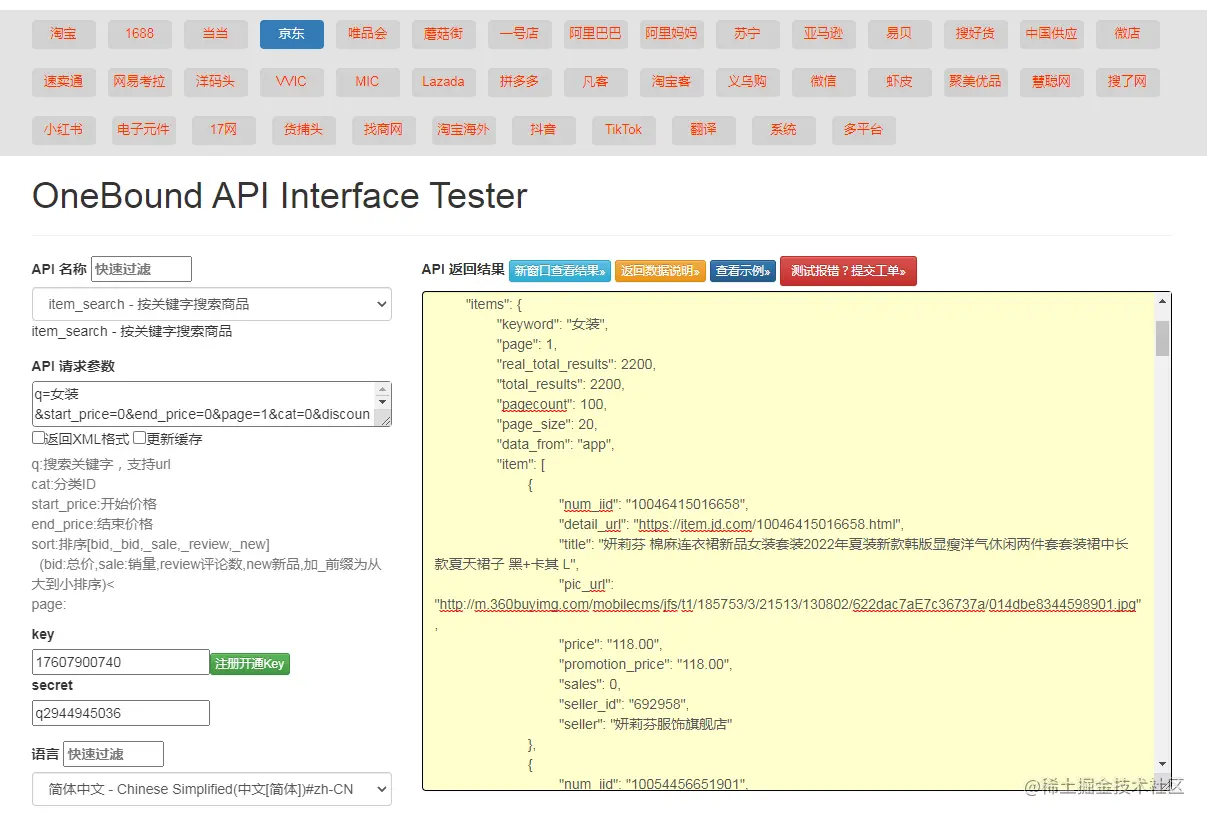Select the active 京东 tab
The width and height of the screenshot is (1207, 819).
tap(292, 34)
